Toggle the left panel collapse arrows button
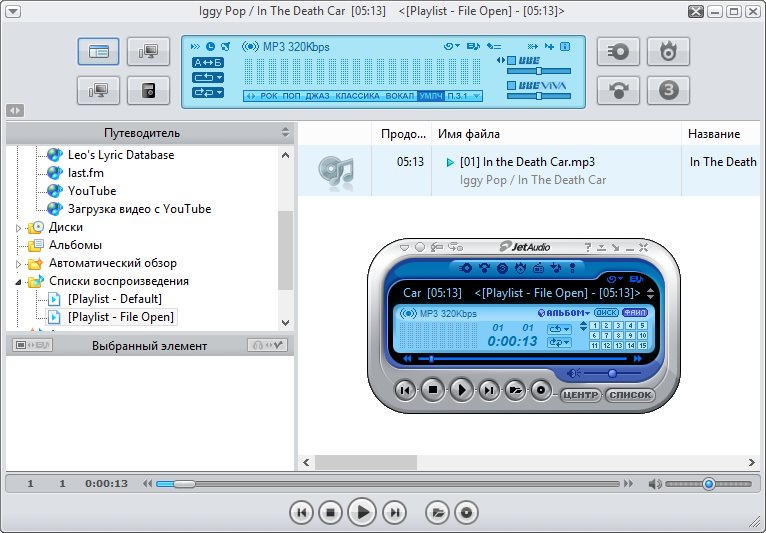The height and width of the screenshot is (533, 766). coord(15,110)
